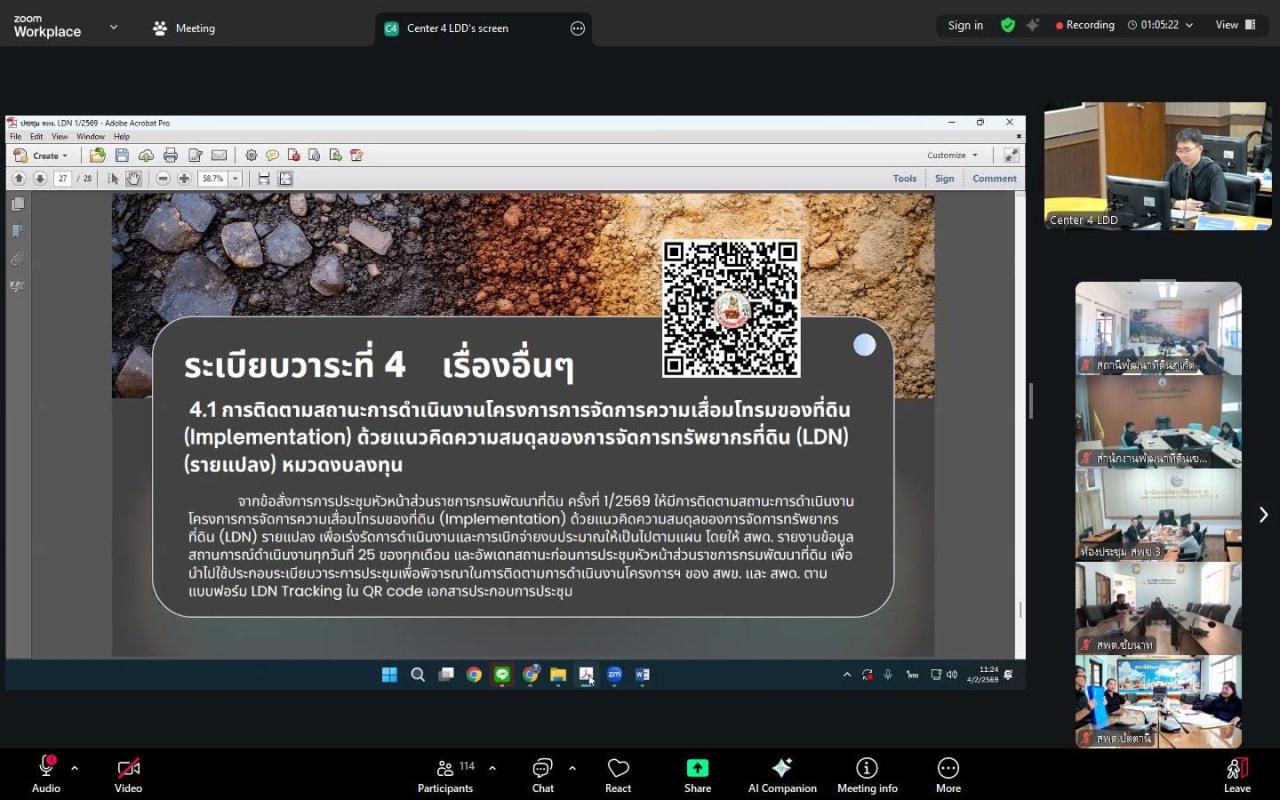Screen dimensions: 1280x800
Task: Open Comment pane in Acrobat
Action: pos(994,178)
